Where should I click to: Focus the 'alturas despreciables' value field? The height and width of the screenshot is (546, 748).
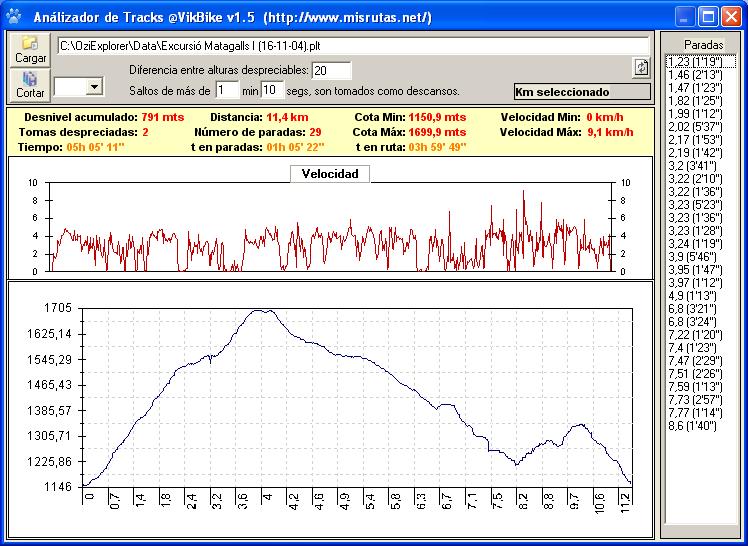[331, 70]
